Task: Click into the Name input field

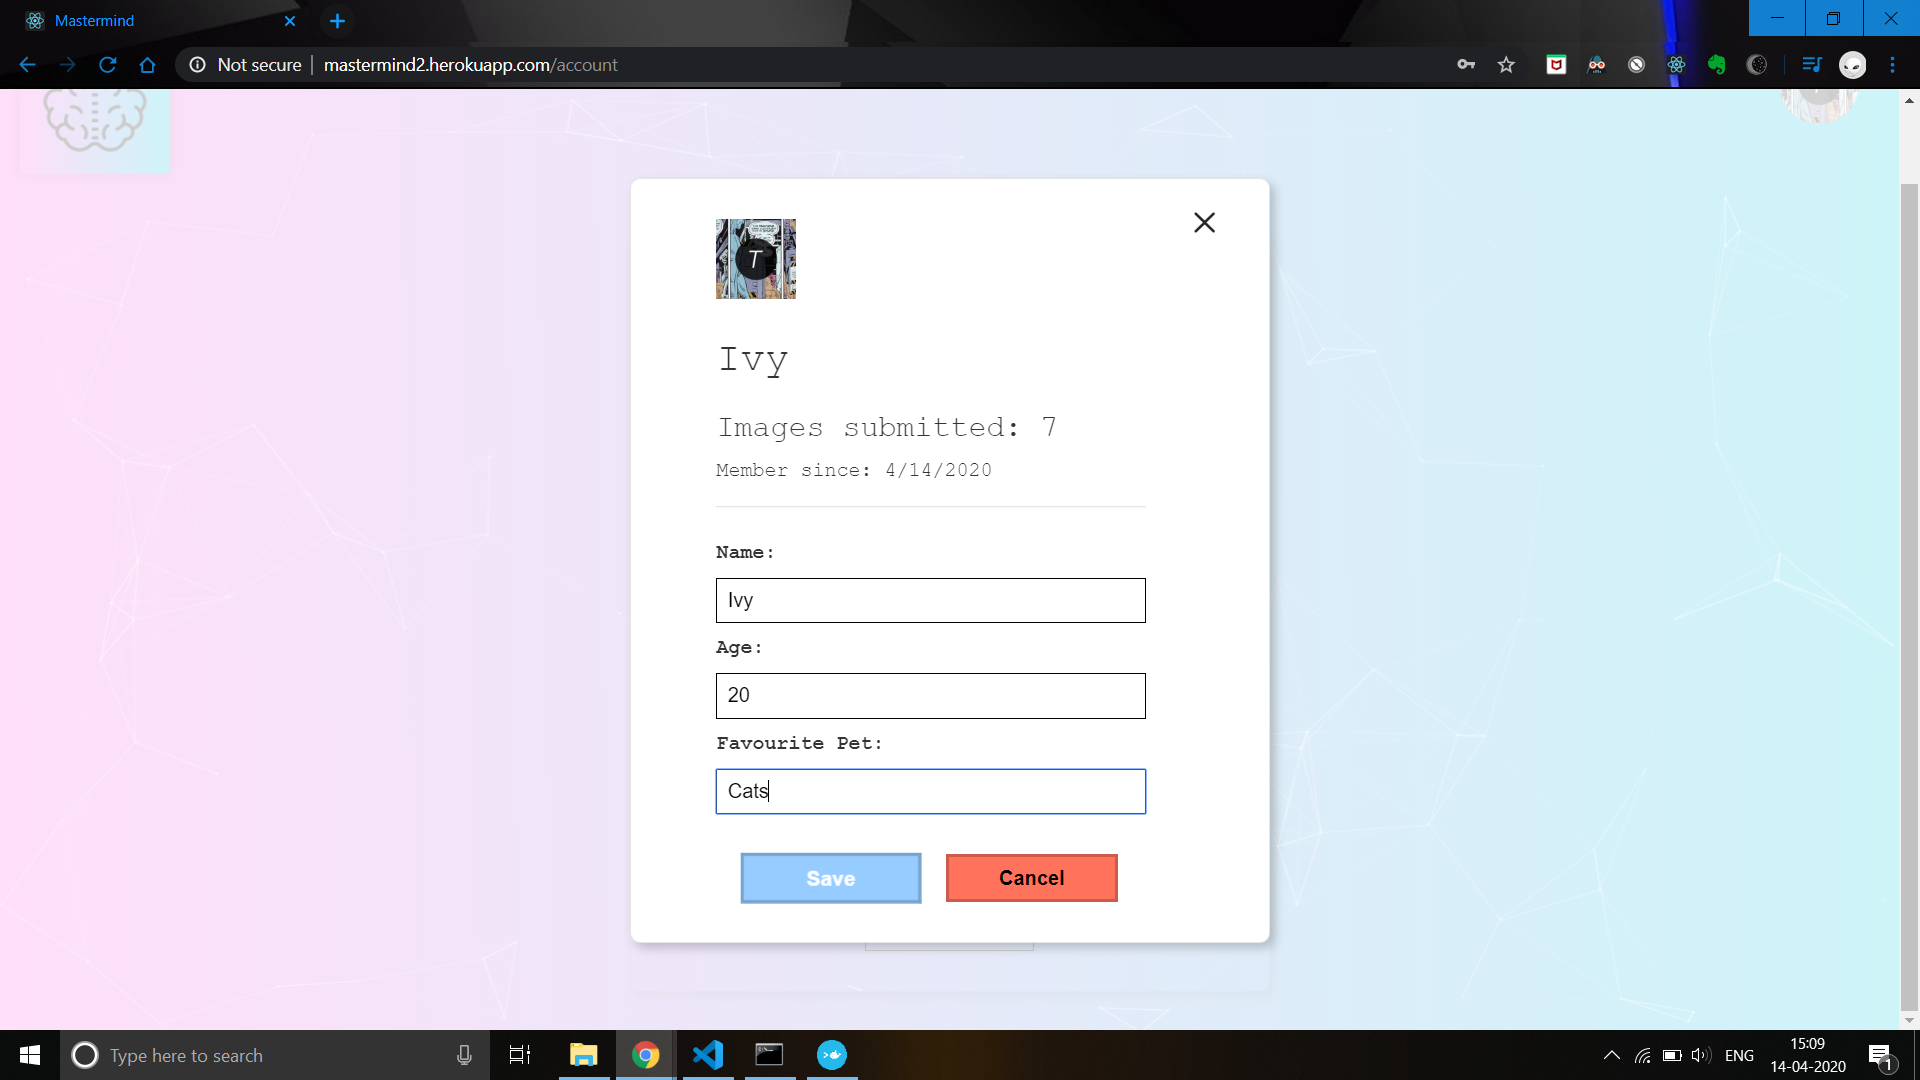Action: pos(930,600)
